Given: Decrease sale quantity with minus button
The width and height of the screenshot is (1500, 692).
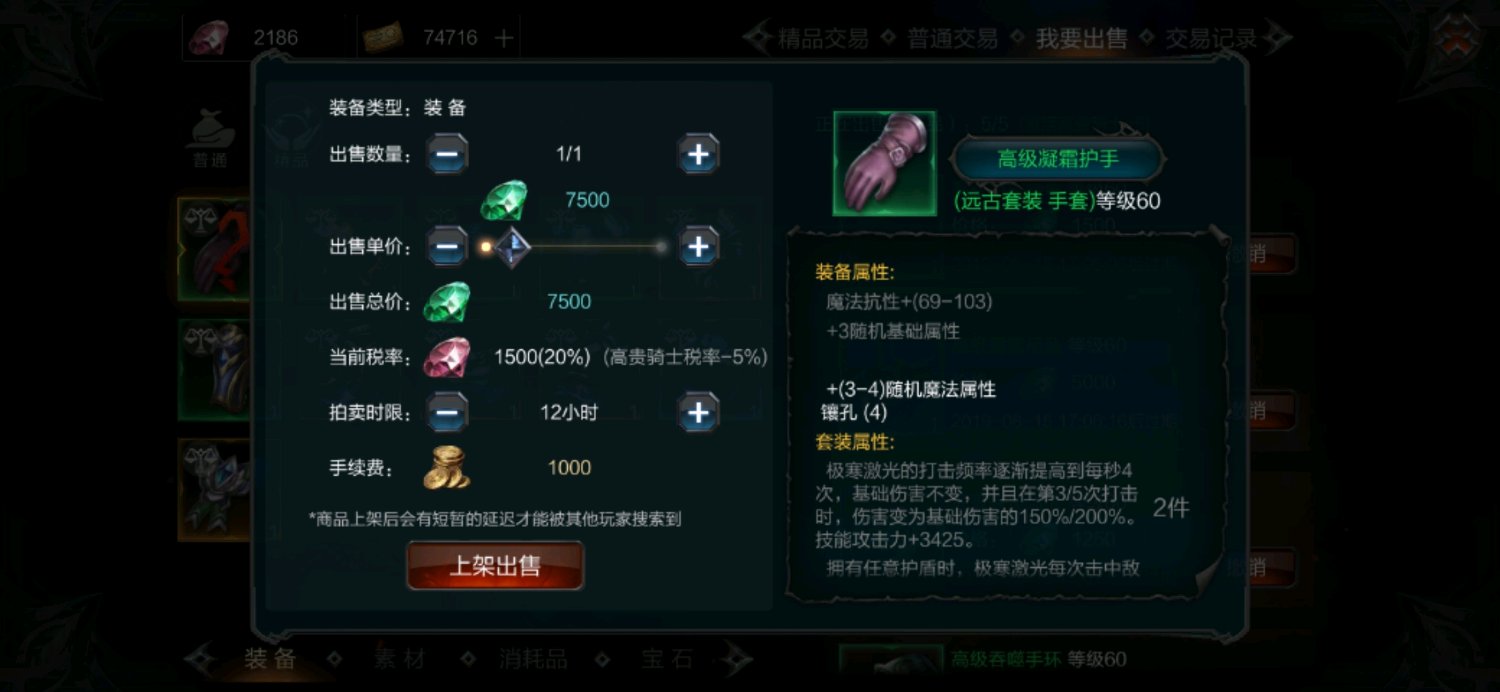Looking at the screenshot, I should tap(448, 155).
